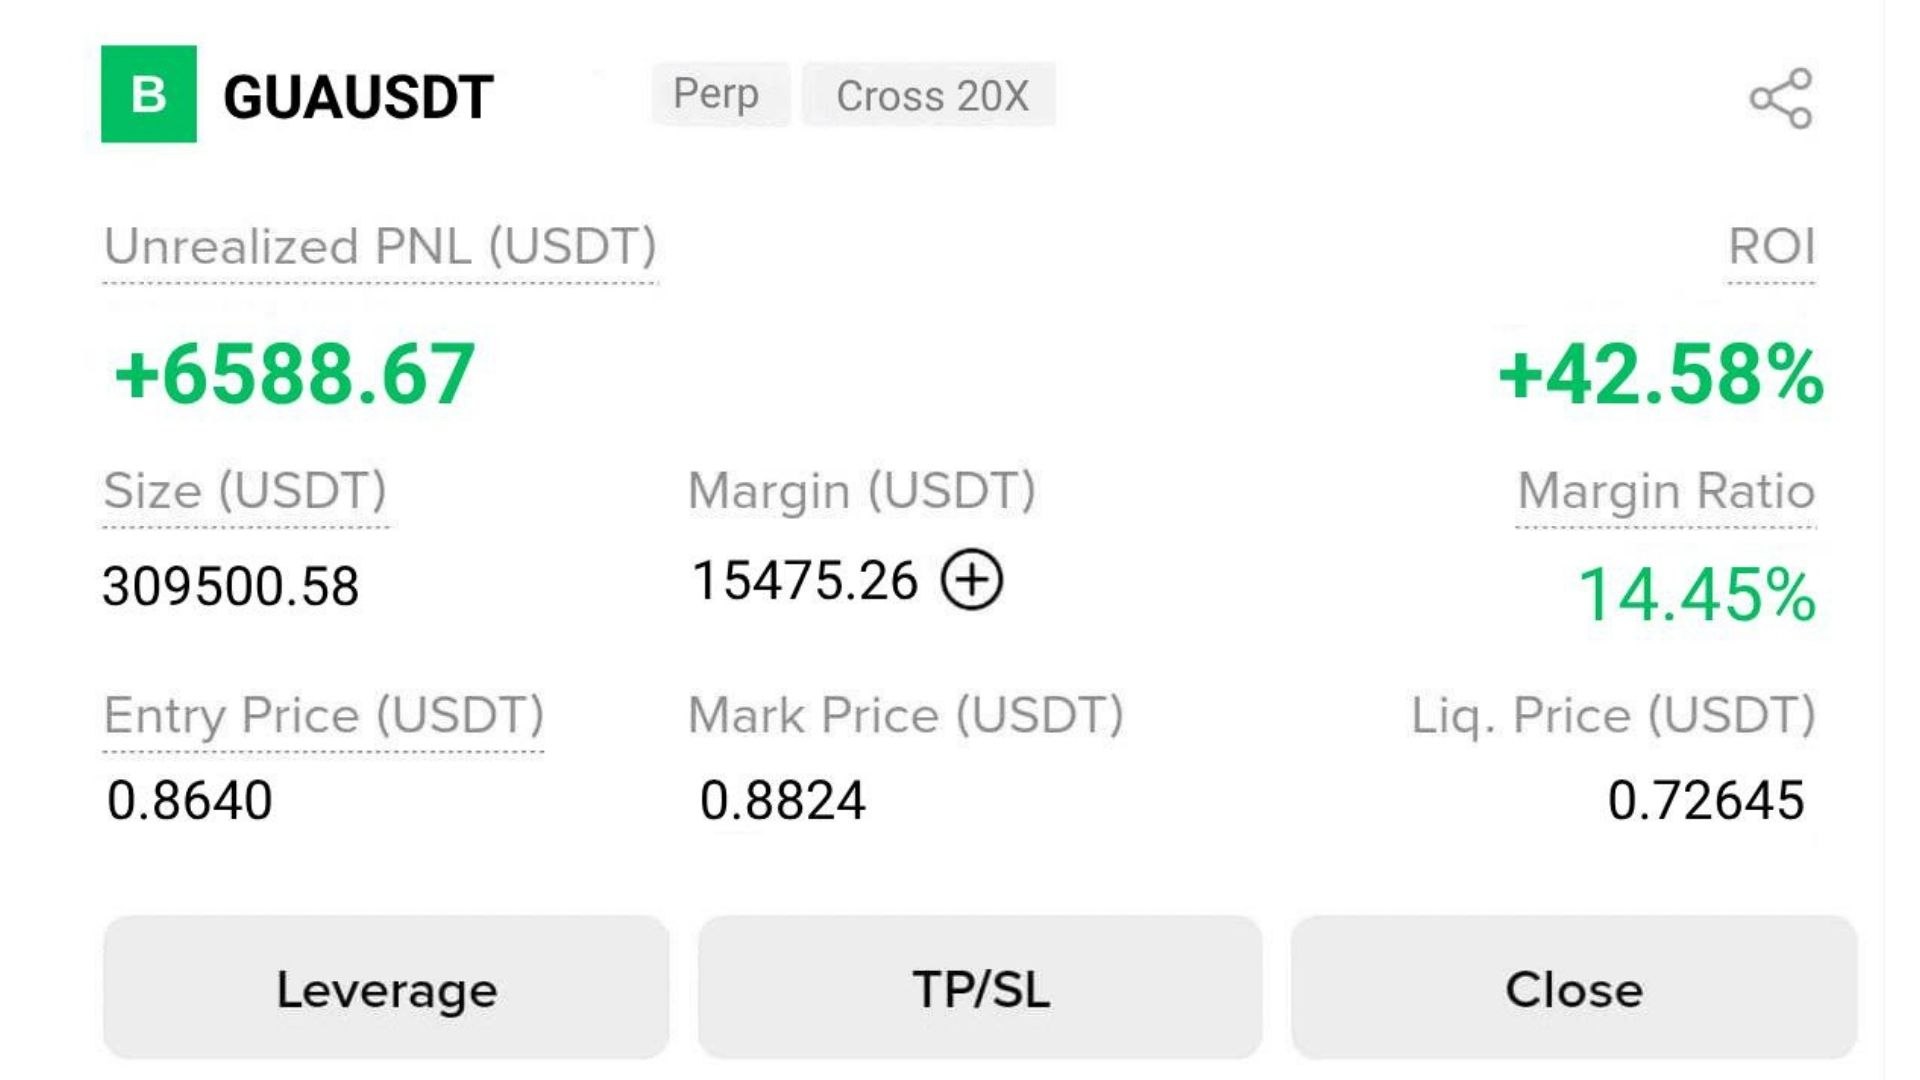Switch units via Size (USDT) label
This screenshot has width=1920, height=1080.
coord(245,491)
